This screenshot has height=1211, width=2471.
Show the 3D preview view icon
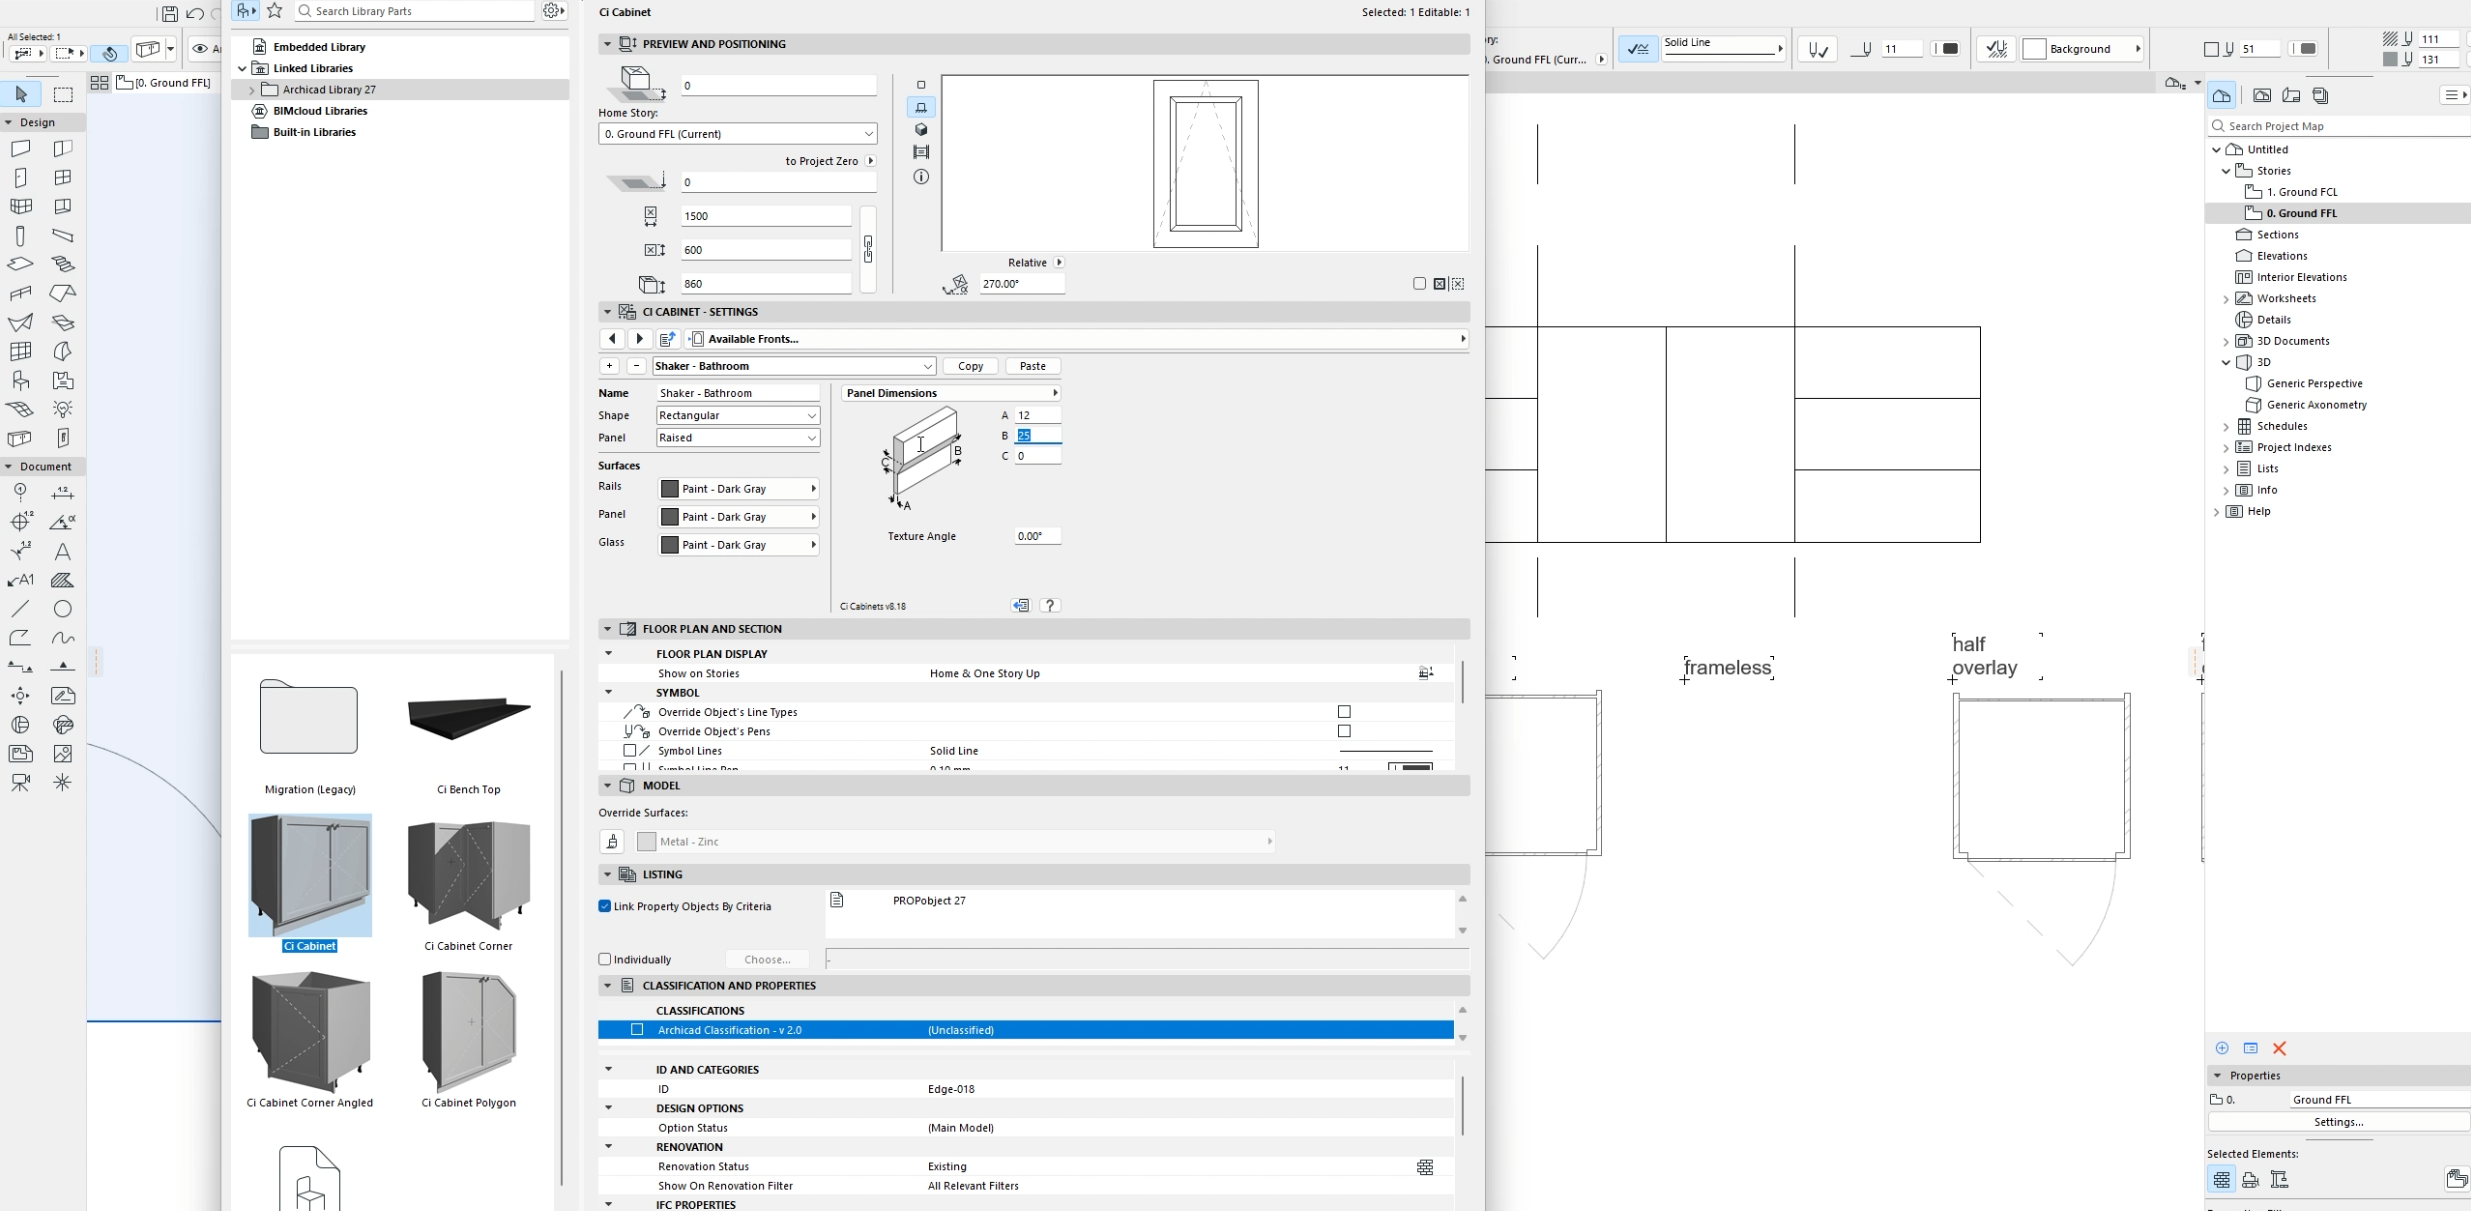pyautogui.click(x=921, y=130)
